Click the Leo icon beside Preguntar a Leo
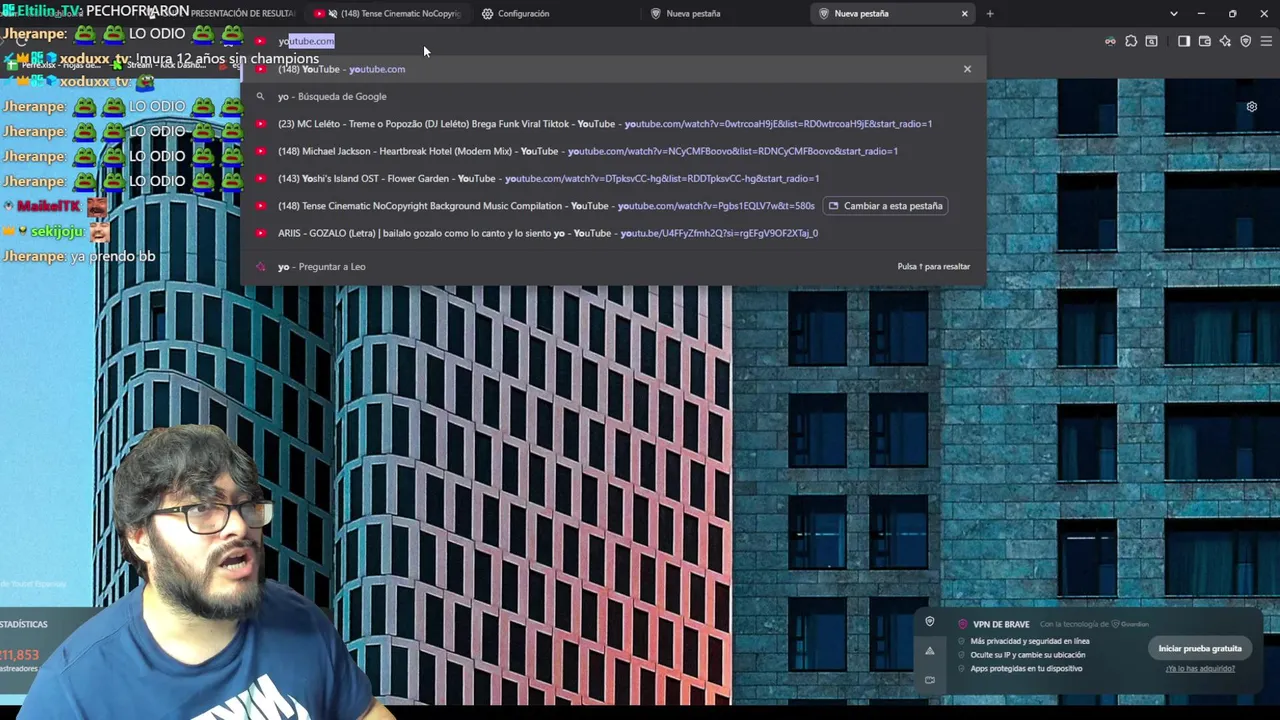The height and width of the screenshot is (720, 1280). click(261, 267)
